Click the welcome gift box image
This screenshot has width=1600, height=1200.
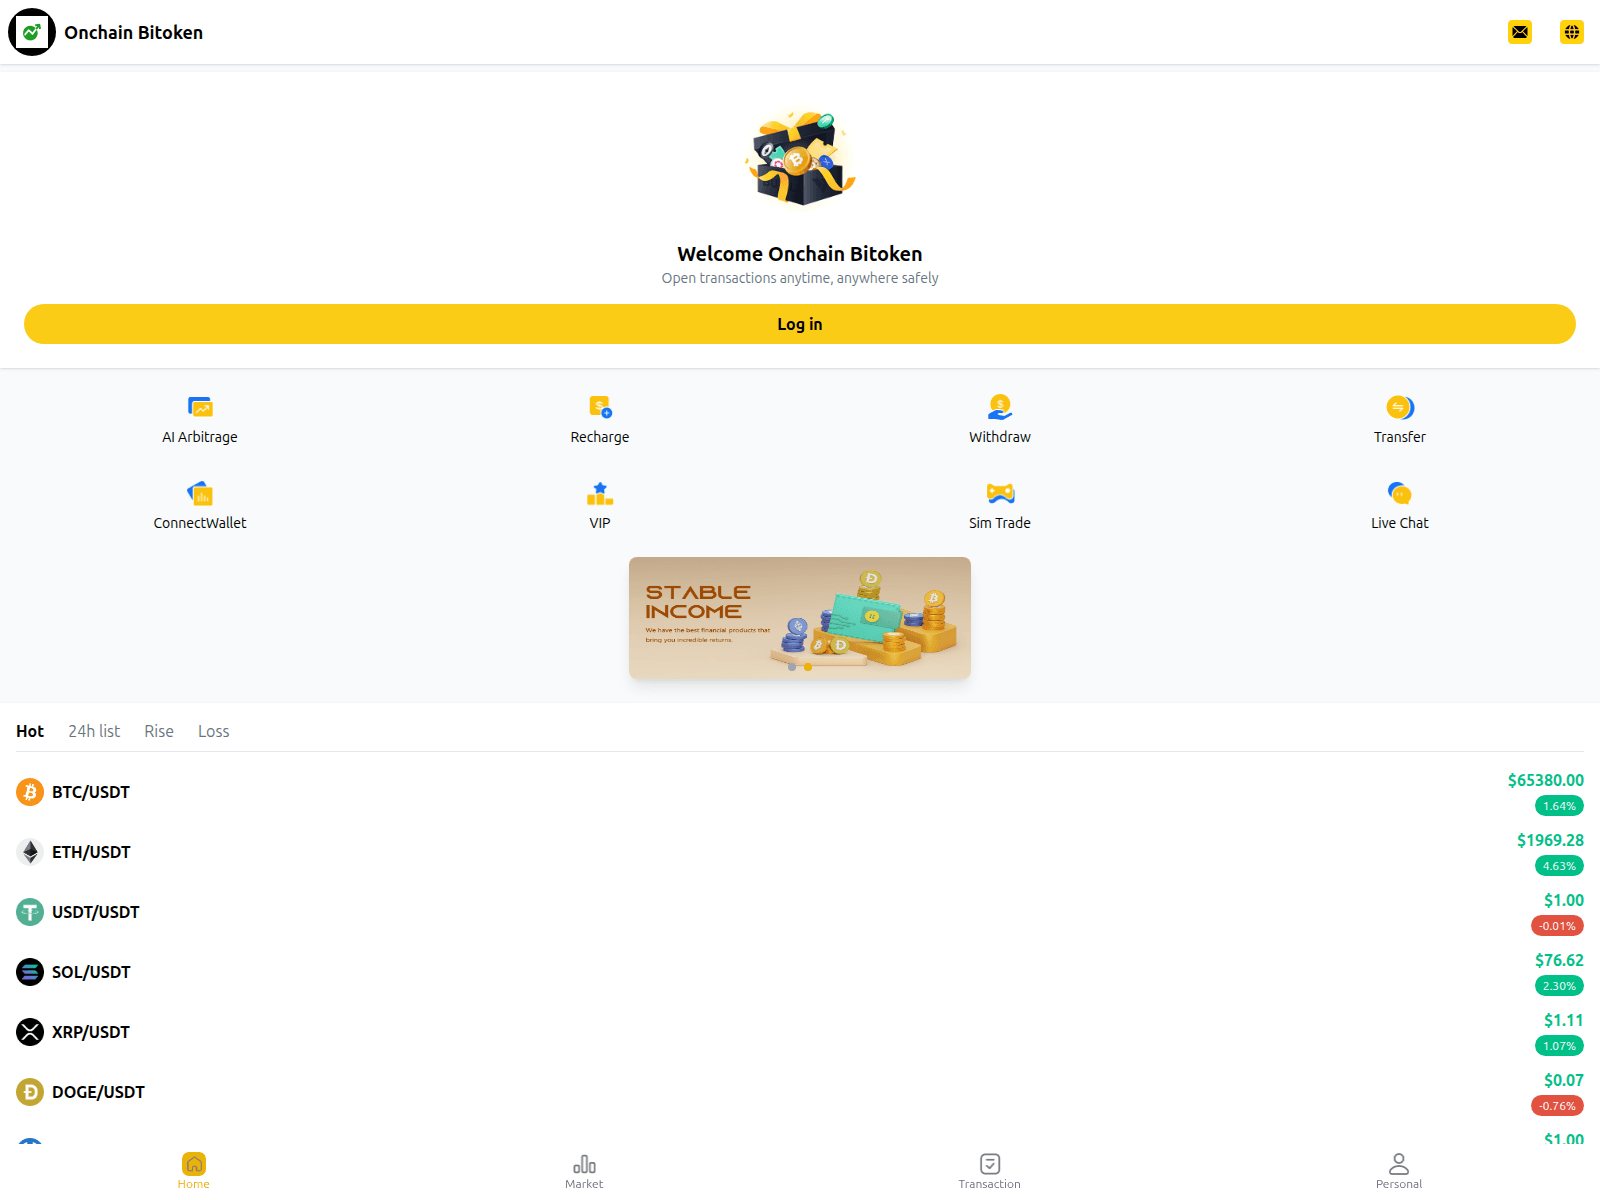pyautogui.click(x=800, y=158)
